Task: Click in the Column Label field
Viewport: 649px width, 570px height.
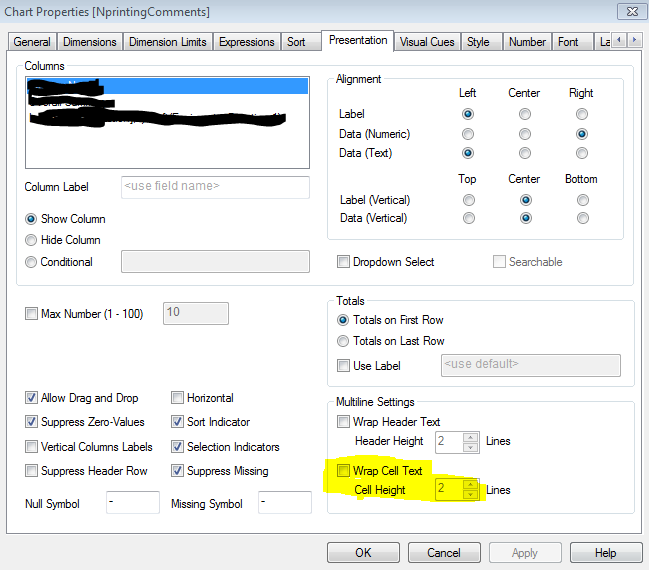Action: pos(215,187)
